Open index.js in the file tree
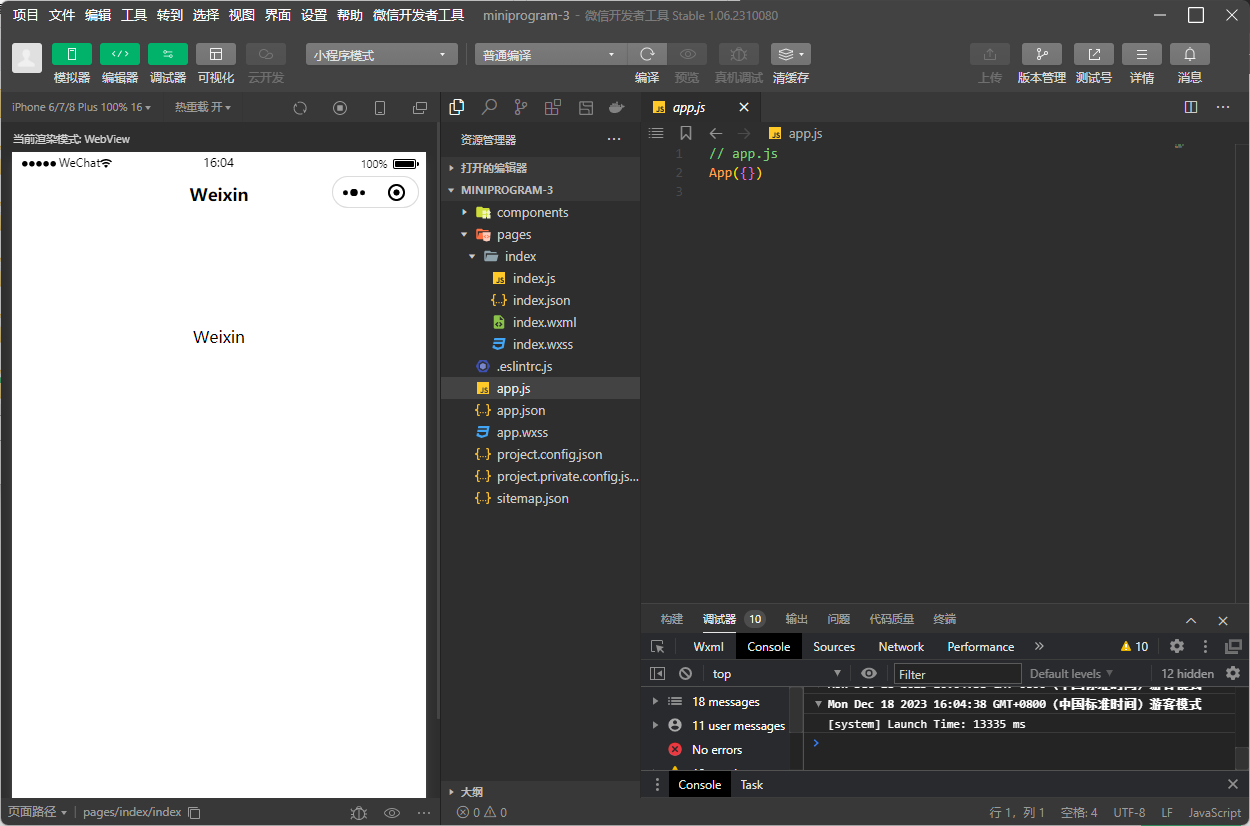 [540, 278]
